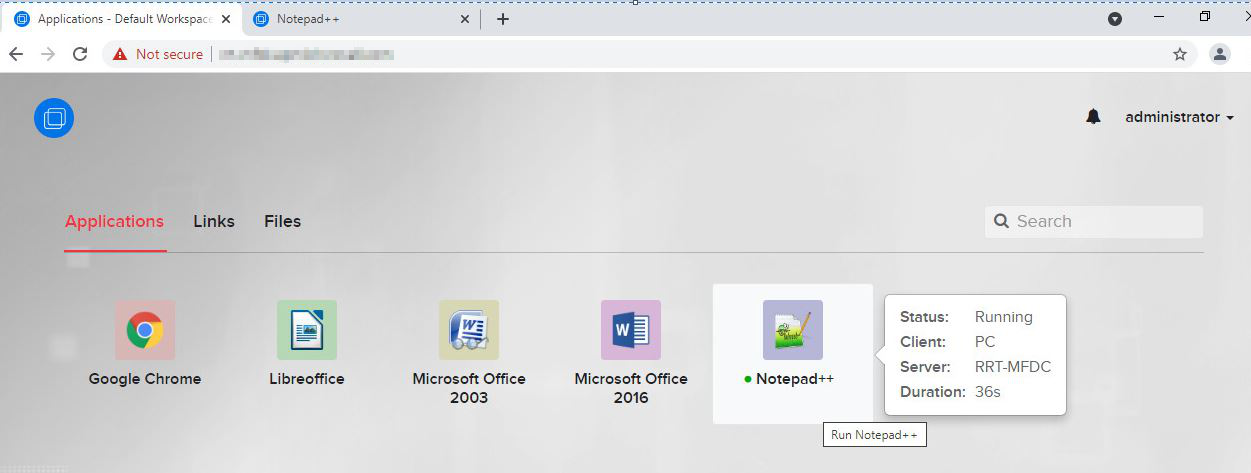Switch to the Links tab

214,221
